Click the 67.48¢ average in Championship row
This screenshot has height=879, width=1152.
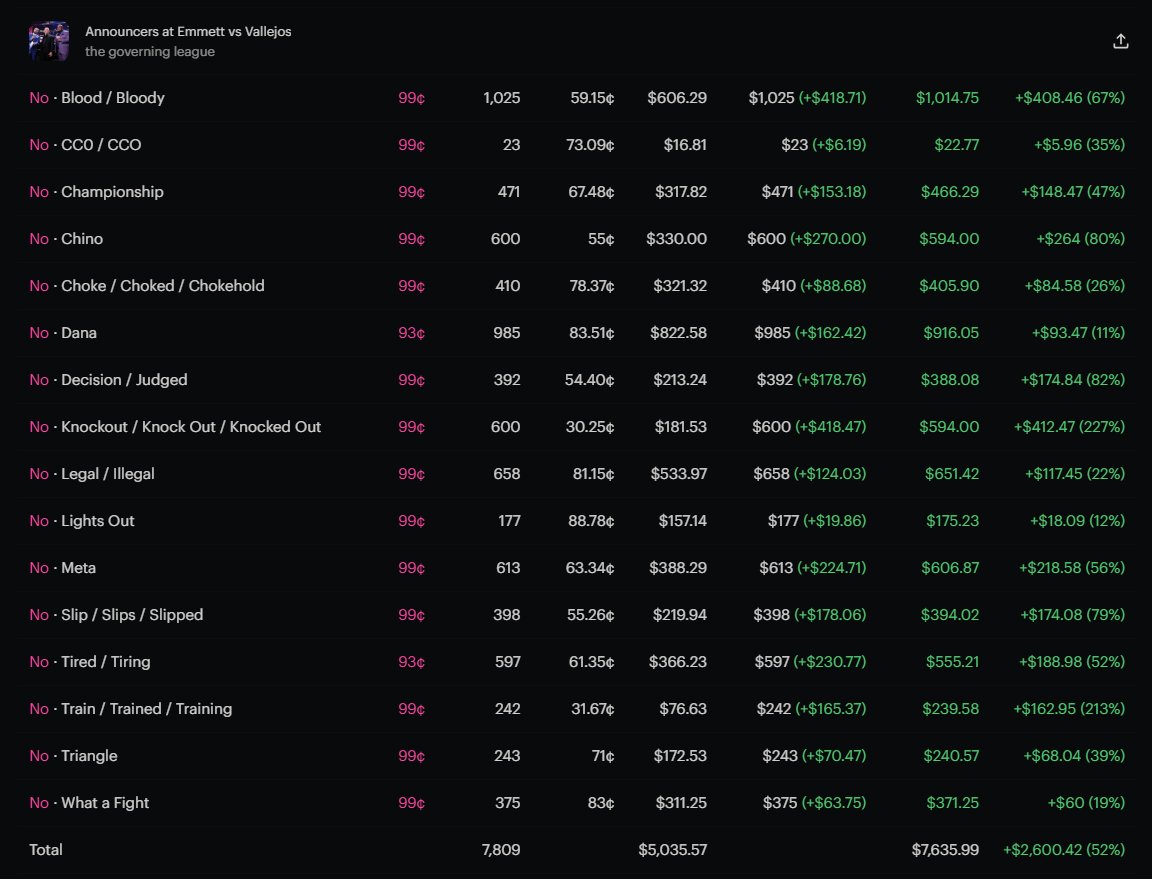(x=591, y=192)
